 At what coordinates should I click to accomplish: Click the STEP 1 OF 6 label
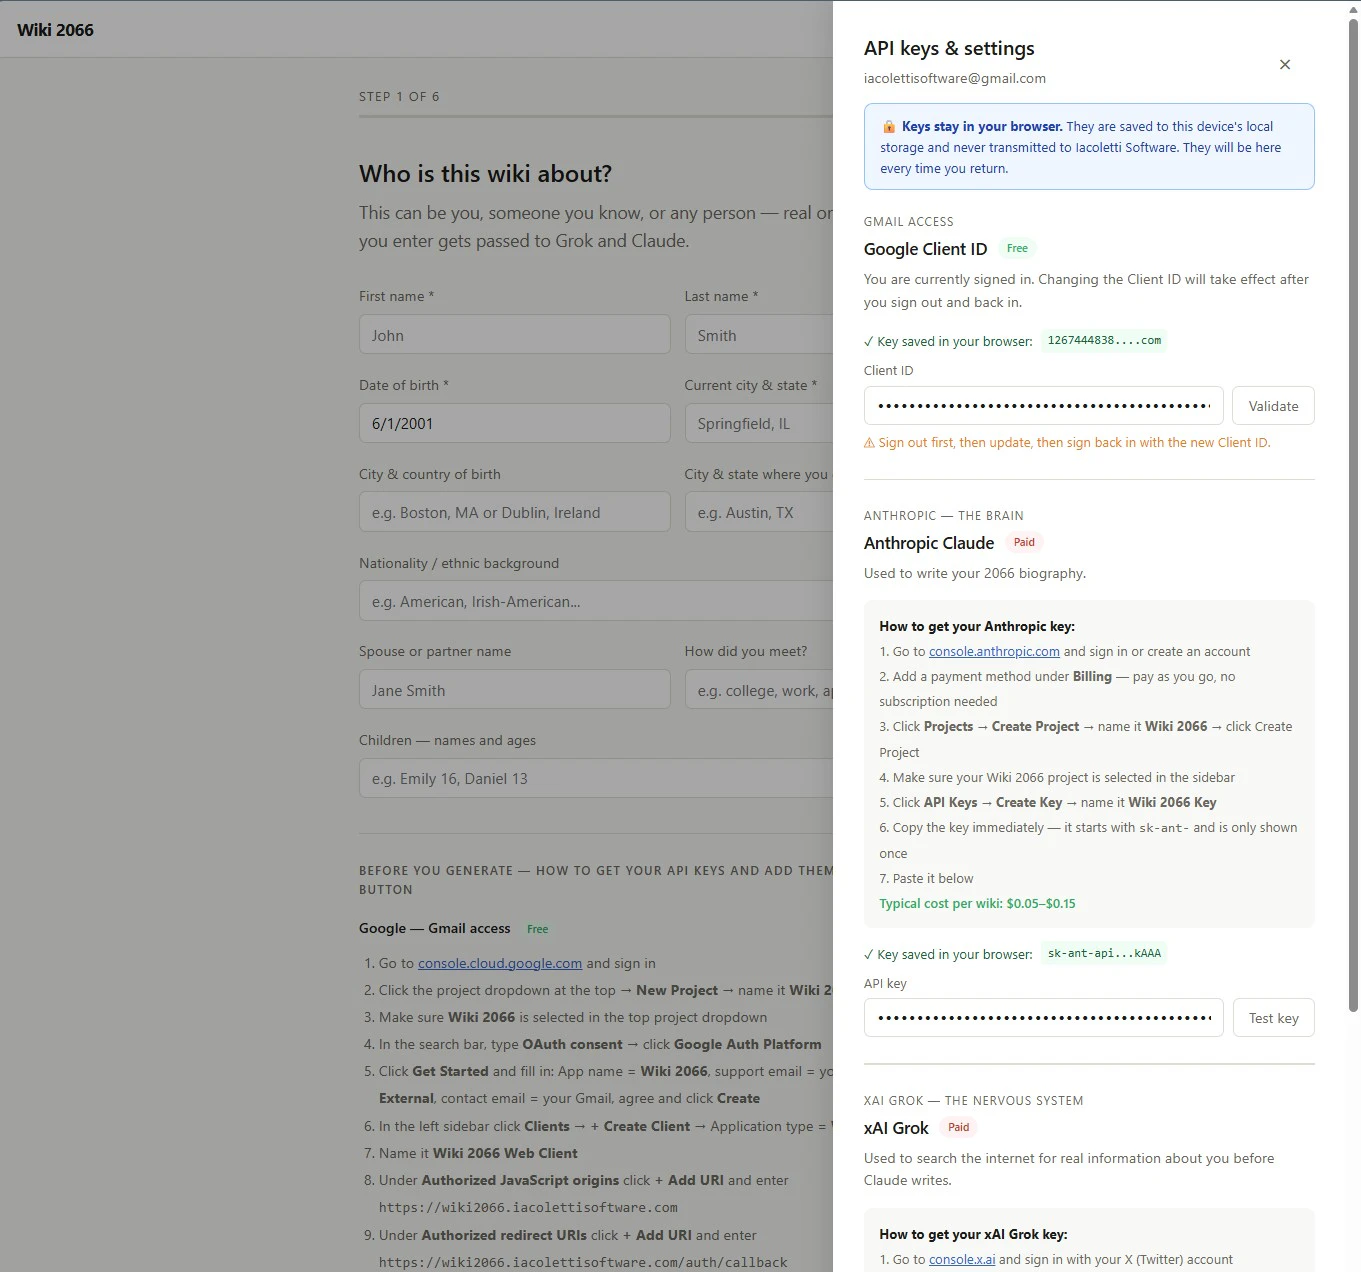click(399, 97)
